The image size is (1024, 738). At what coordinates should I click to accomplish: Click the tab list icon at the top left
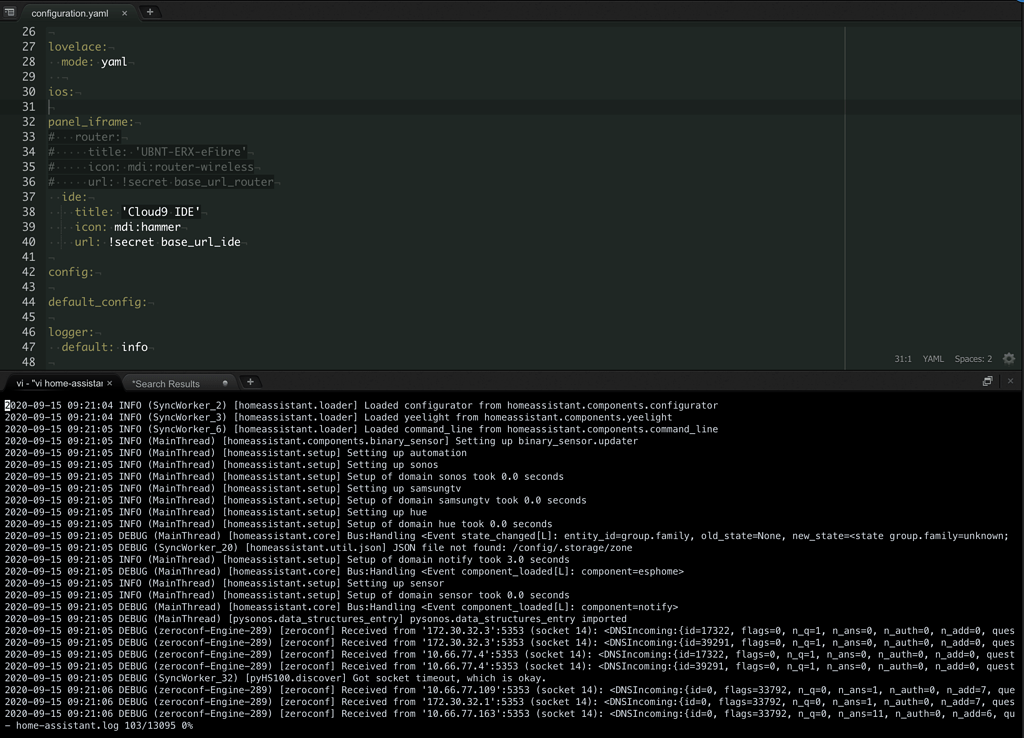coord(10,13)
